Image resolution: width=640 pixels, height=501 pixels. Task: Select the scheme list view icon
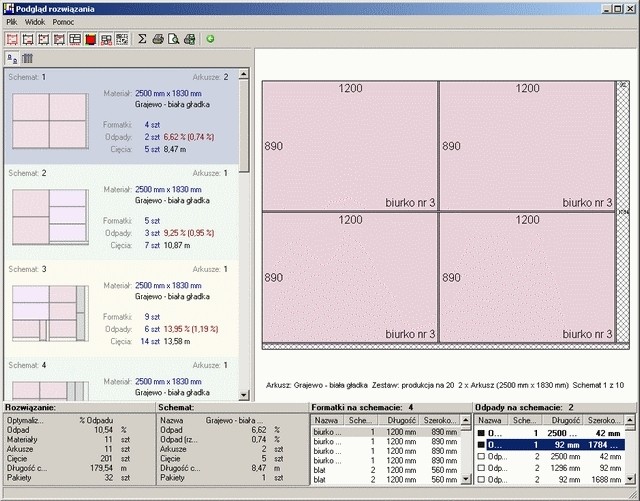point(12,59)
